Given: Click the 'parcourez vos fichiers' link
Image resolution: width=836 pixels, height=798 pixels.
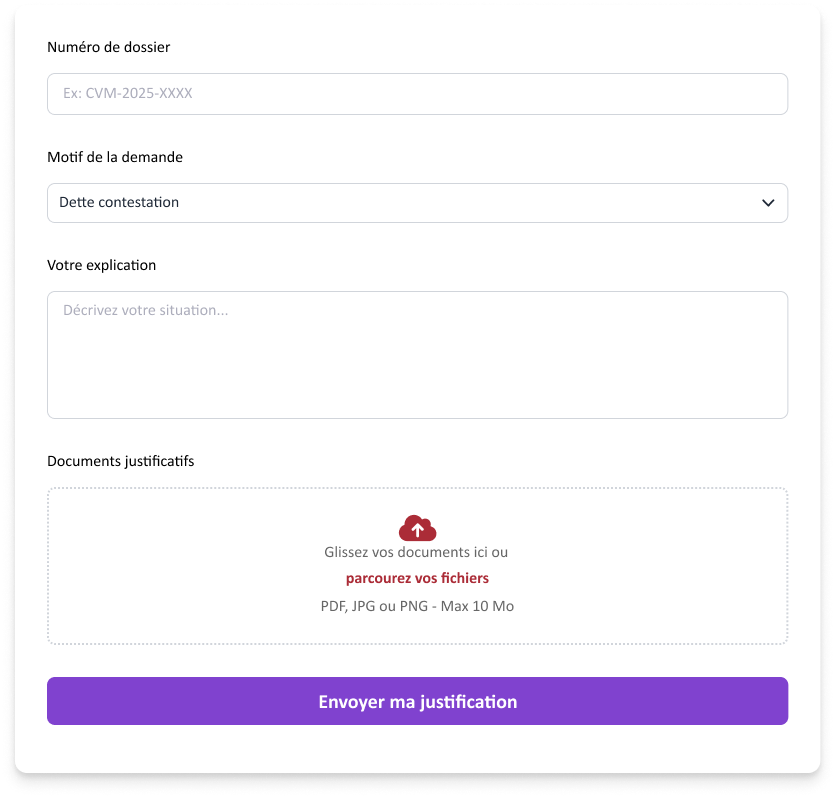Looking at the screenshot, I should point(417,578).
